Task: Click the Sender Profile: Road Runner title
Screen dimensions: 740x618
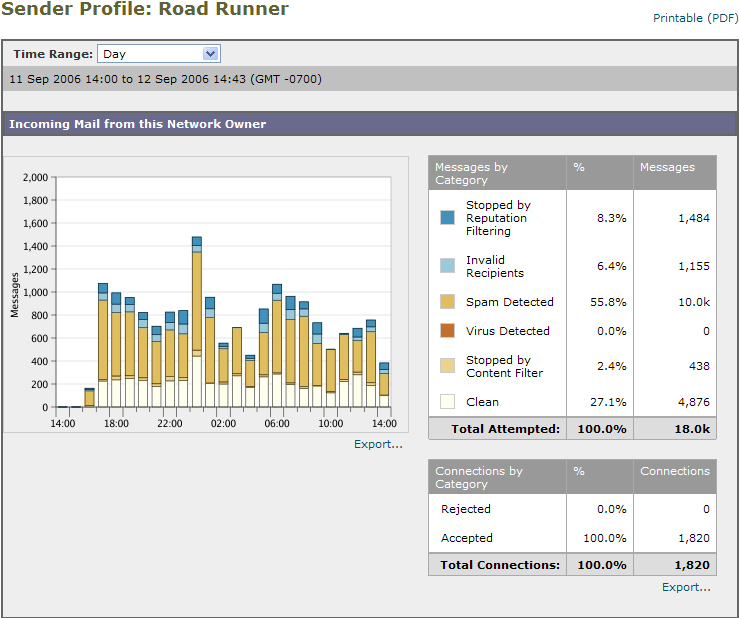Action: click(x=144, y=9)
